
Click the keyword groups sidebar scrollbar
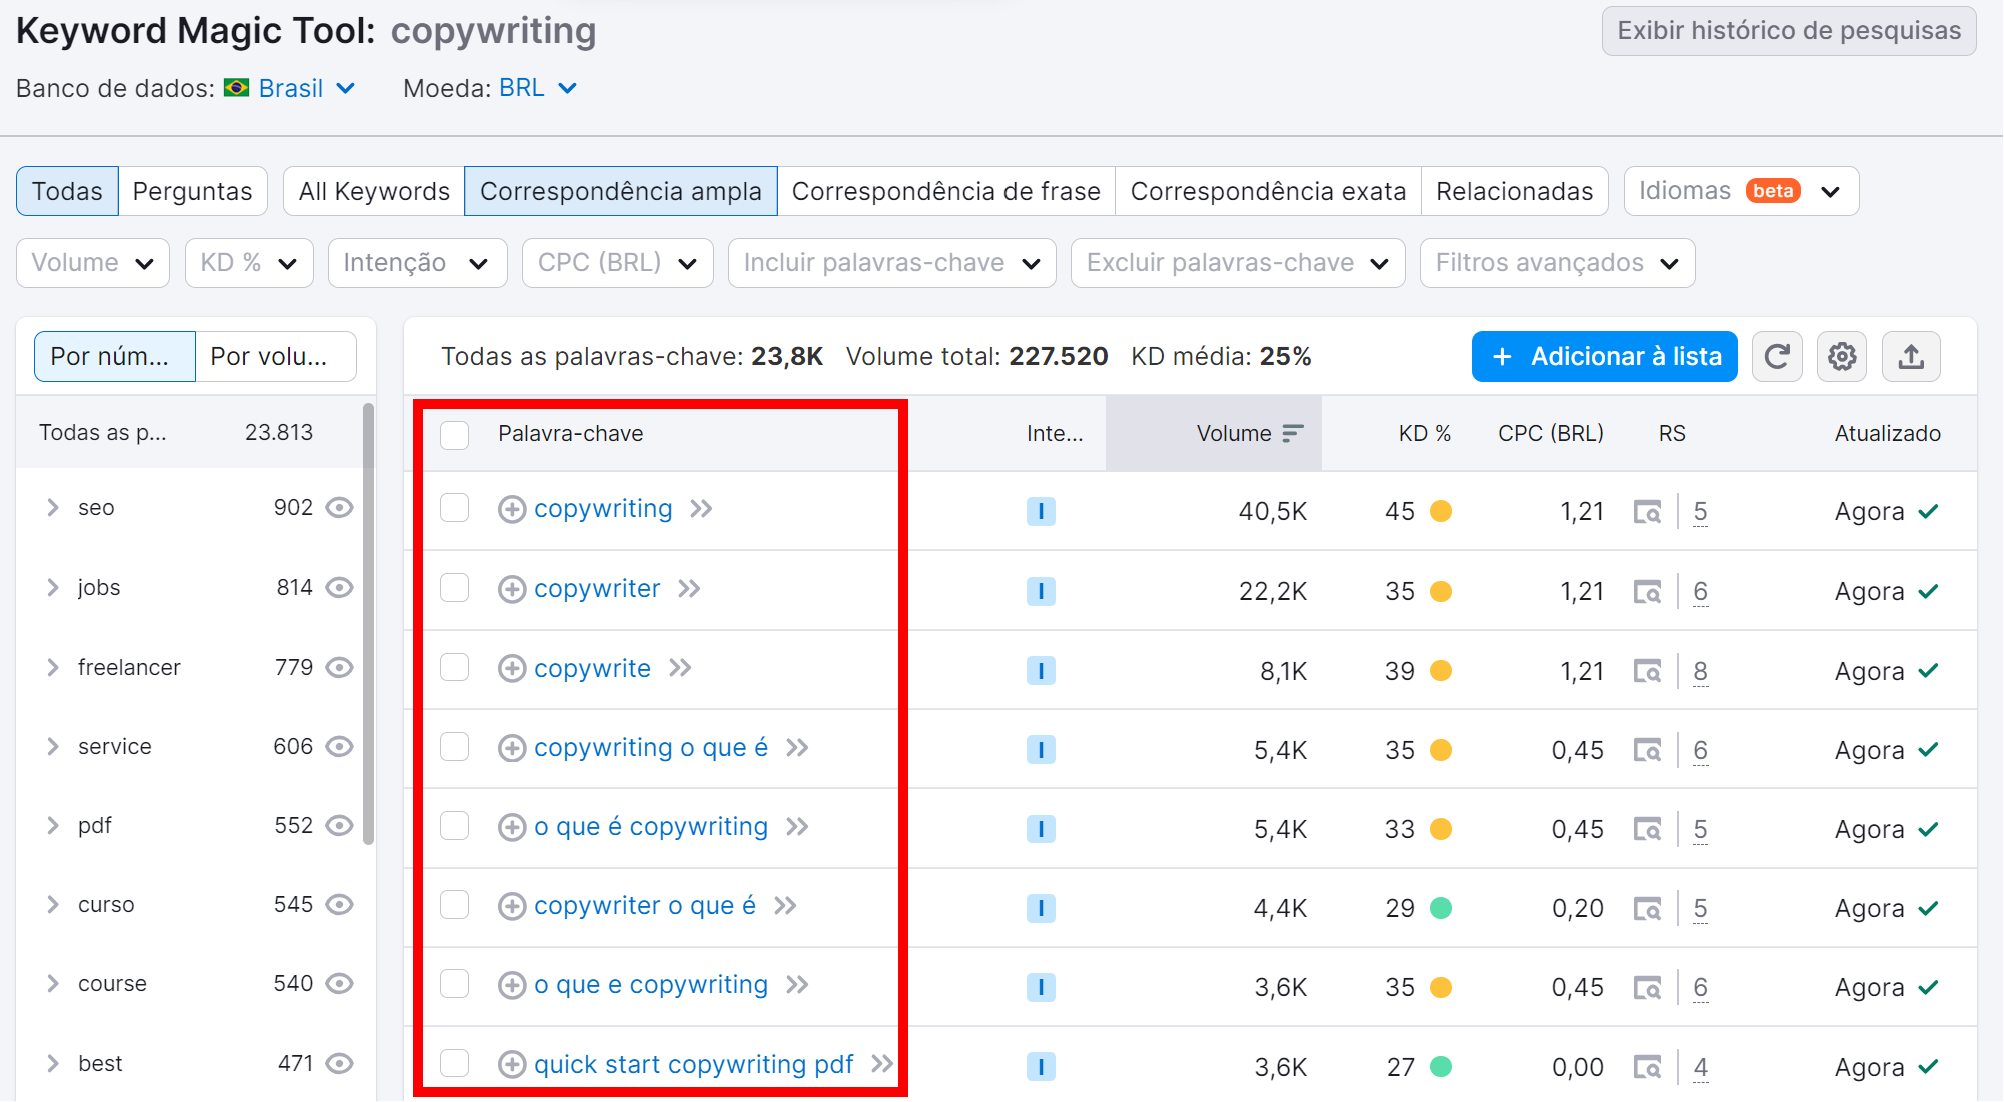(x=368, y=625)
